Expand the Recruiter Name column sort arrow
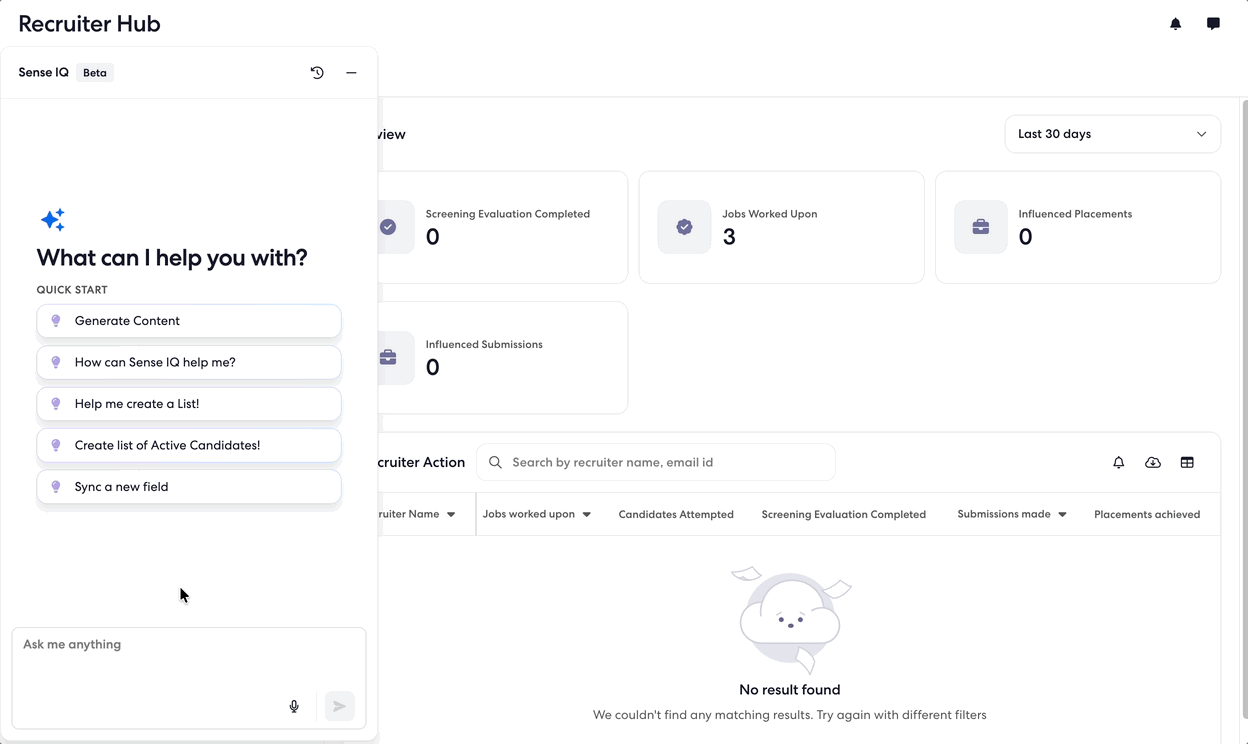 [451, 515]
